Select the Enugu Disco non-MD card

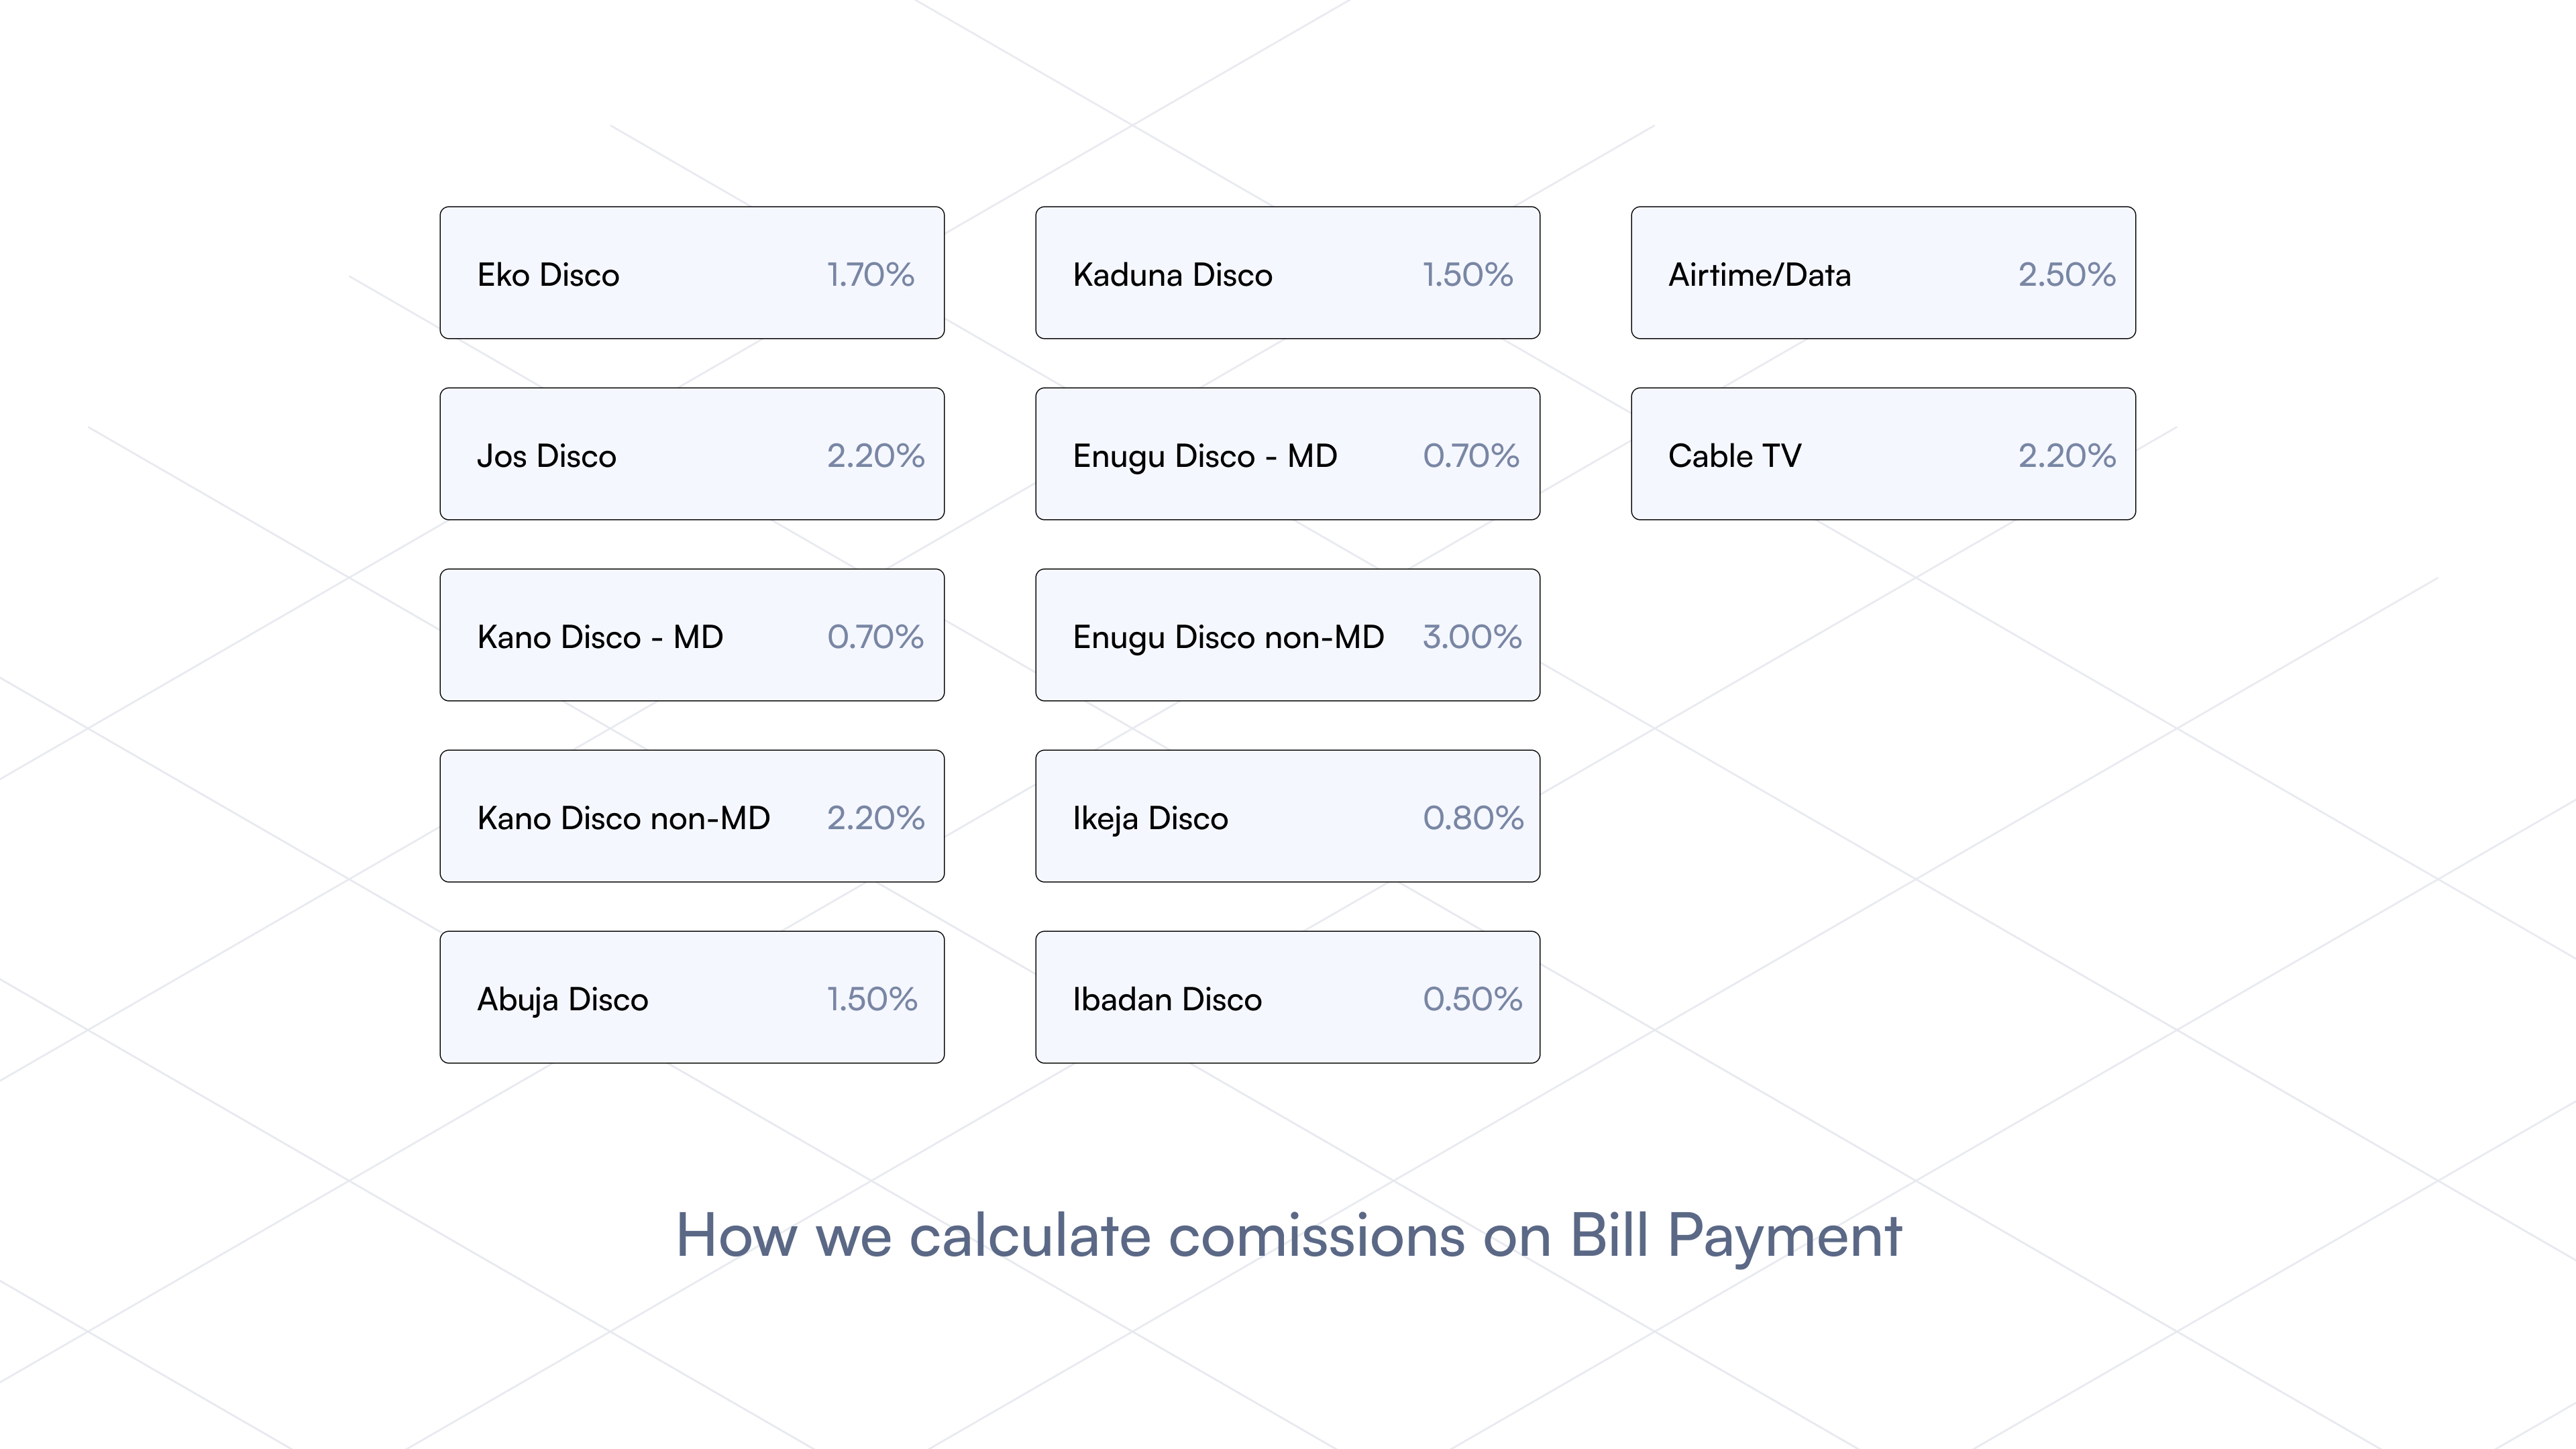[x=1287, y=635]
